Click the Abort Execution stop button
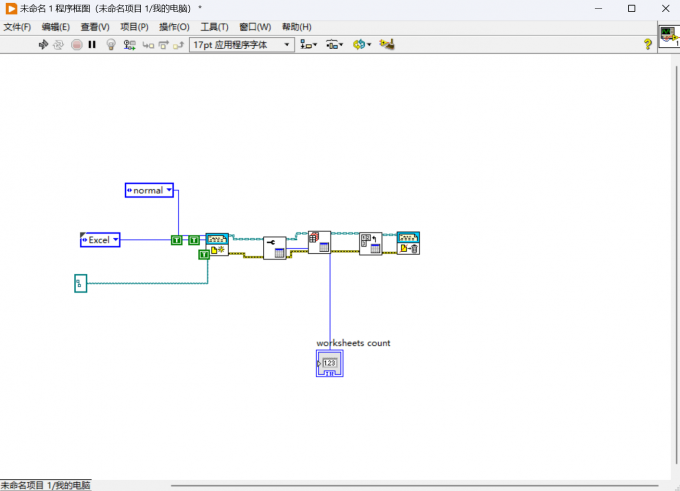The width and height of the screenshot is (680, 491). pyautogui.click(x=77, y=44)
